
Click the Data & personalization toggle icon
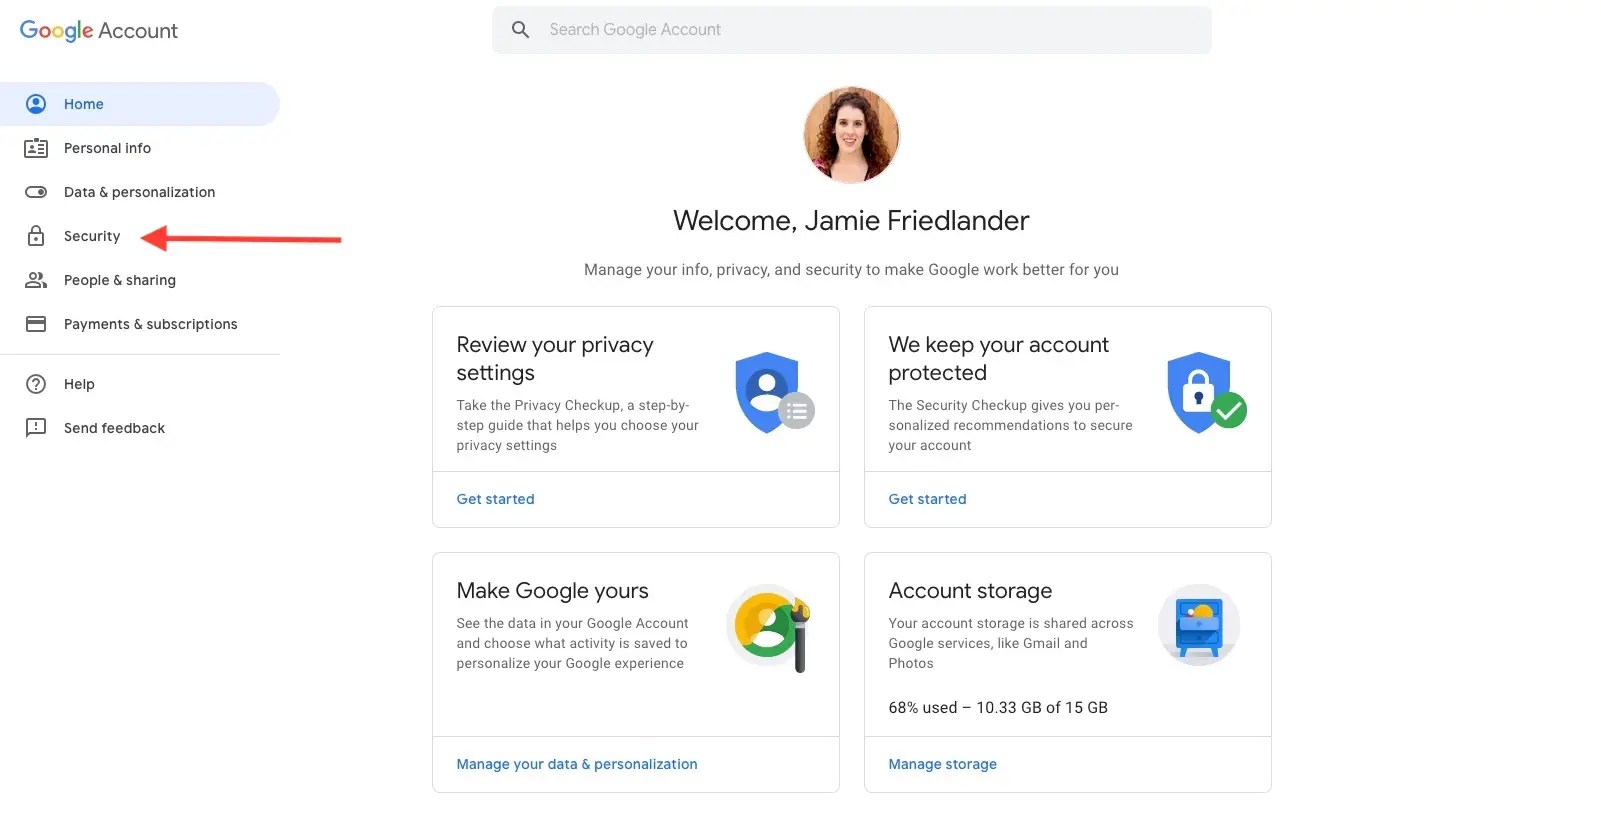click(36, 192)
